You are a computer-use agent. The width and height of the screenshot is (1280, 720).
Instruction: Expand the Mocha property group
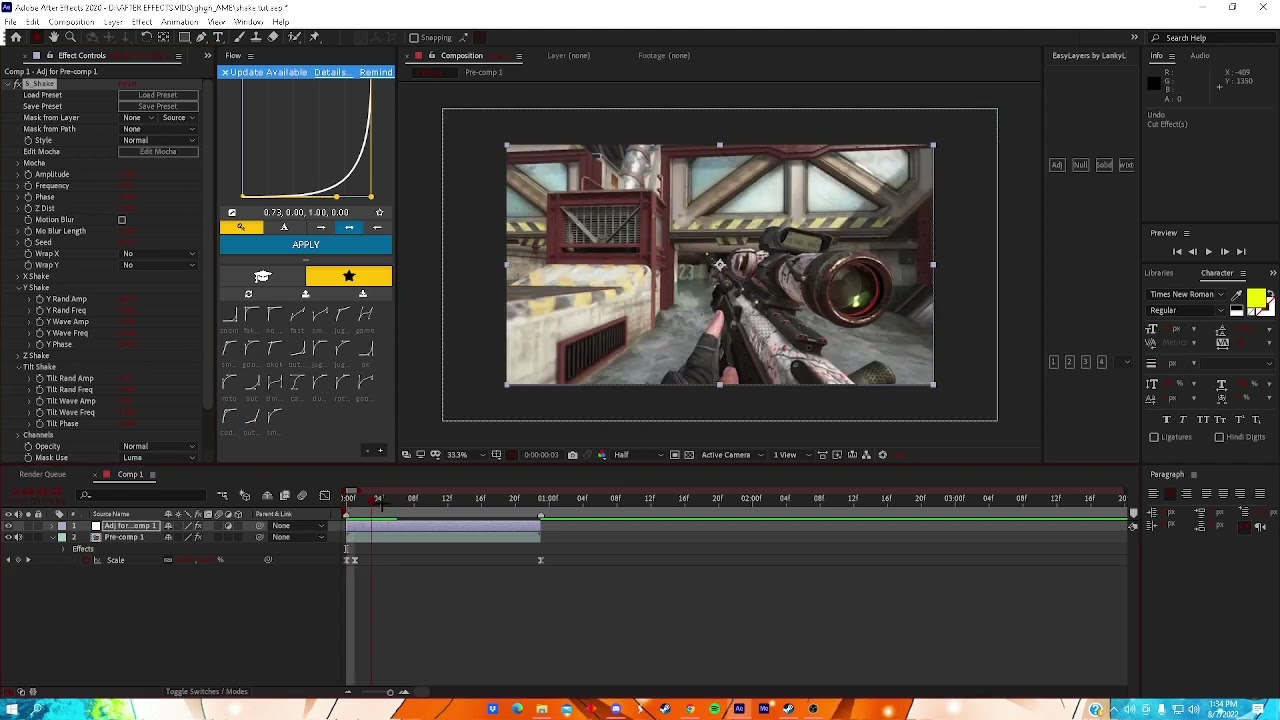point(17,163)
